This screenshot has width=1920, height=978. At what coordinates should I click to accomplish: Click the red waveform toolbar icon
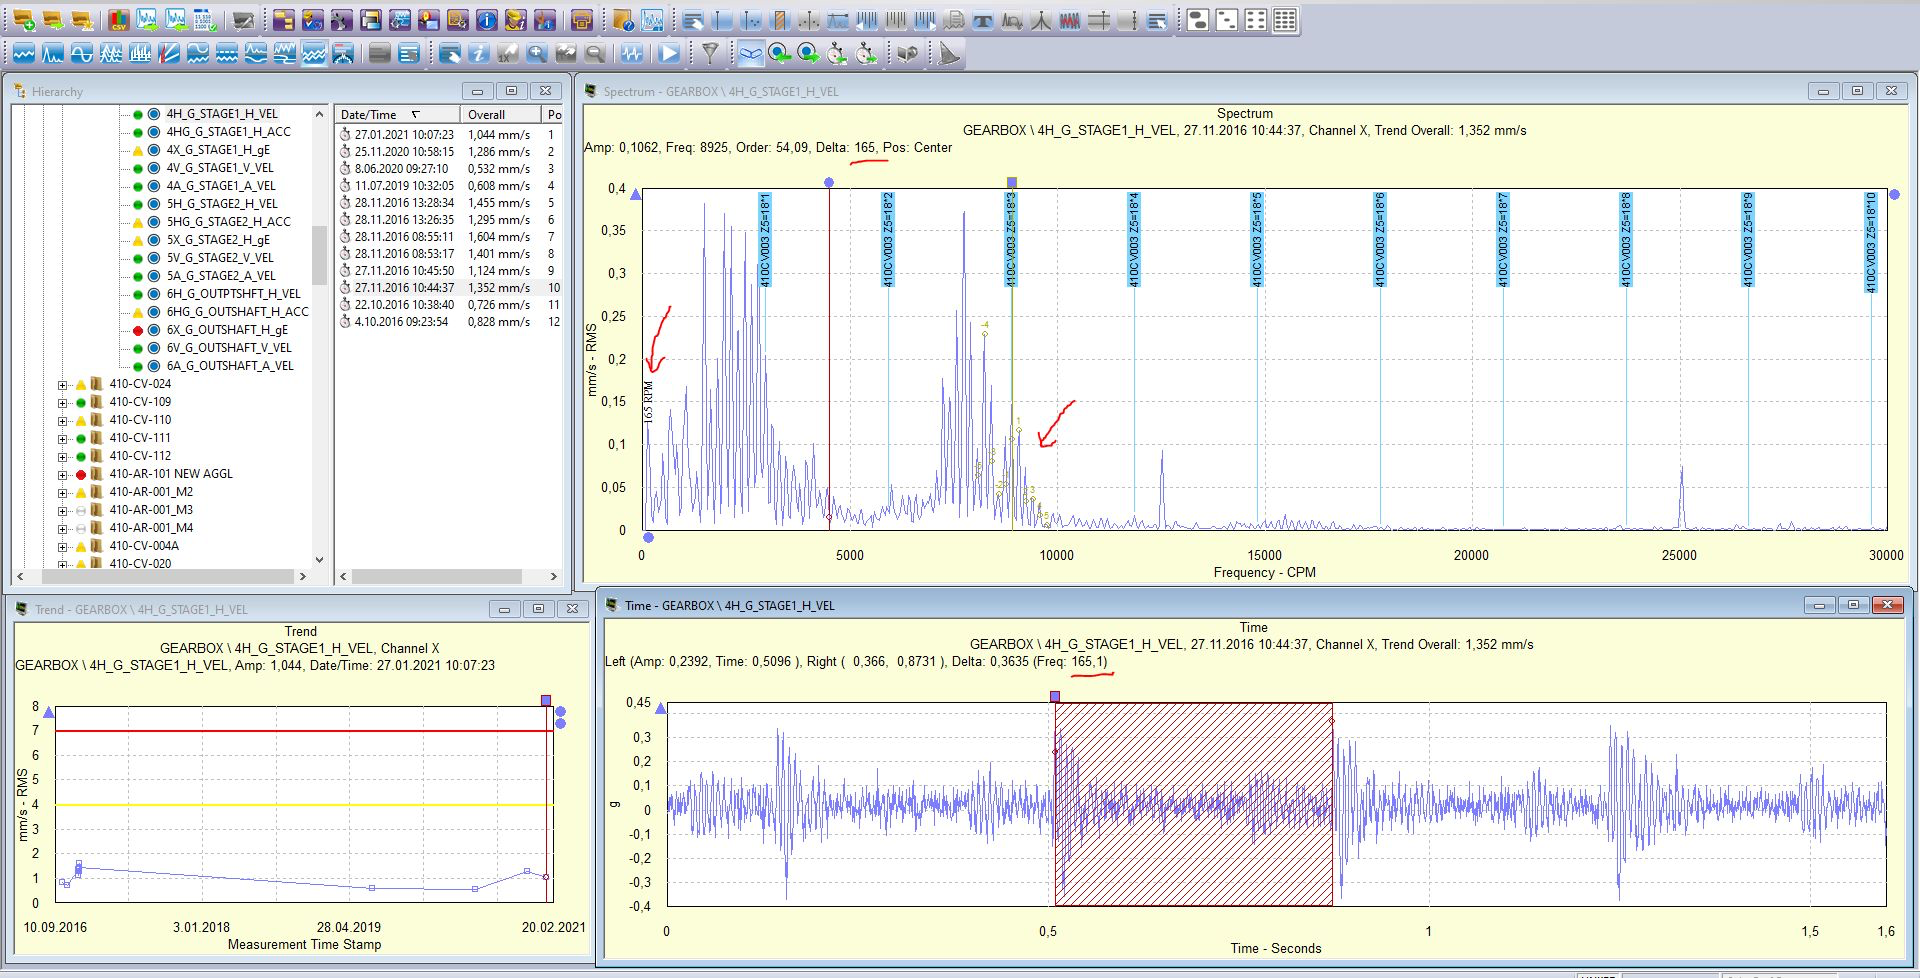point(1070,20)
